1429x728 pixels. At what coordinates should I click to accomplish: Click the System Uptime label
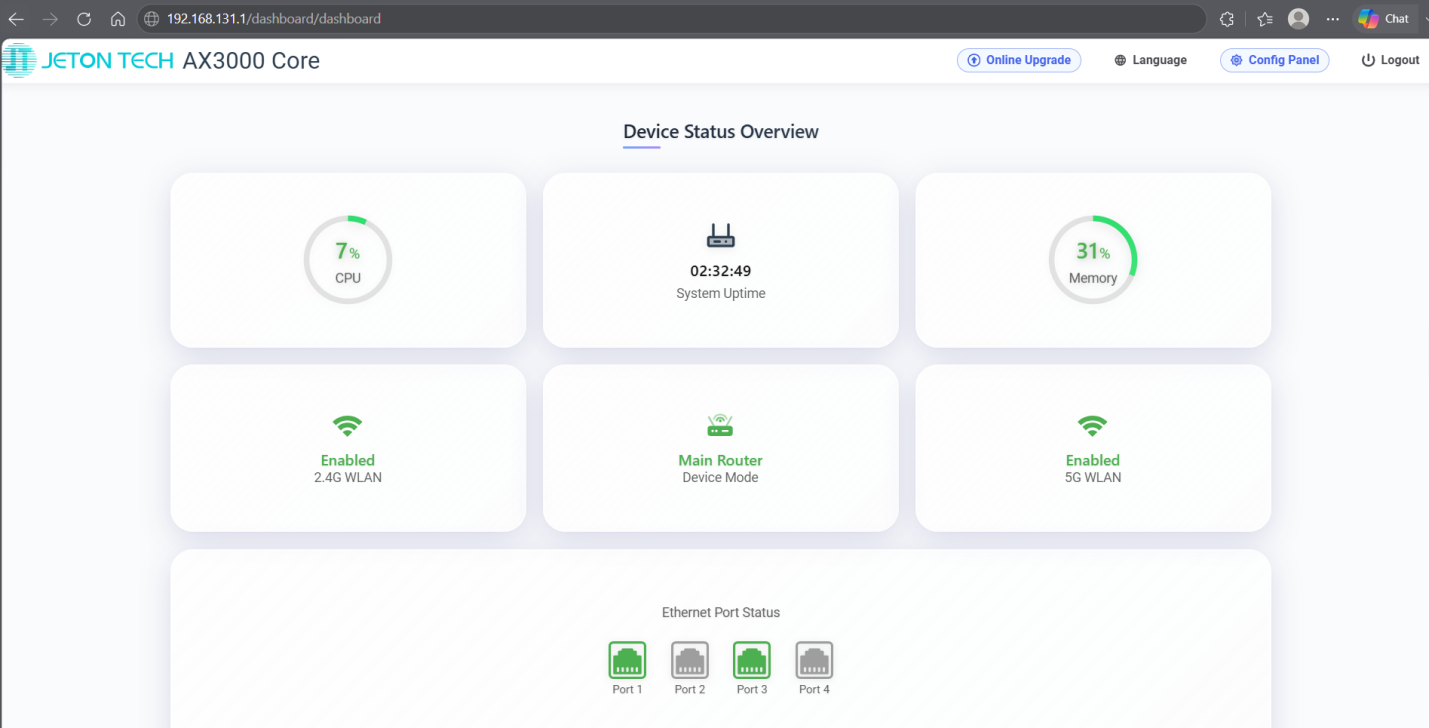tap(721, 294)
